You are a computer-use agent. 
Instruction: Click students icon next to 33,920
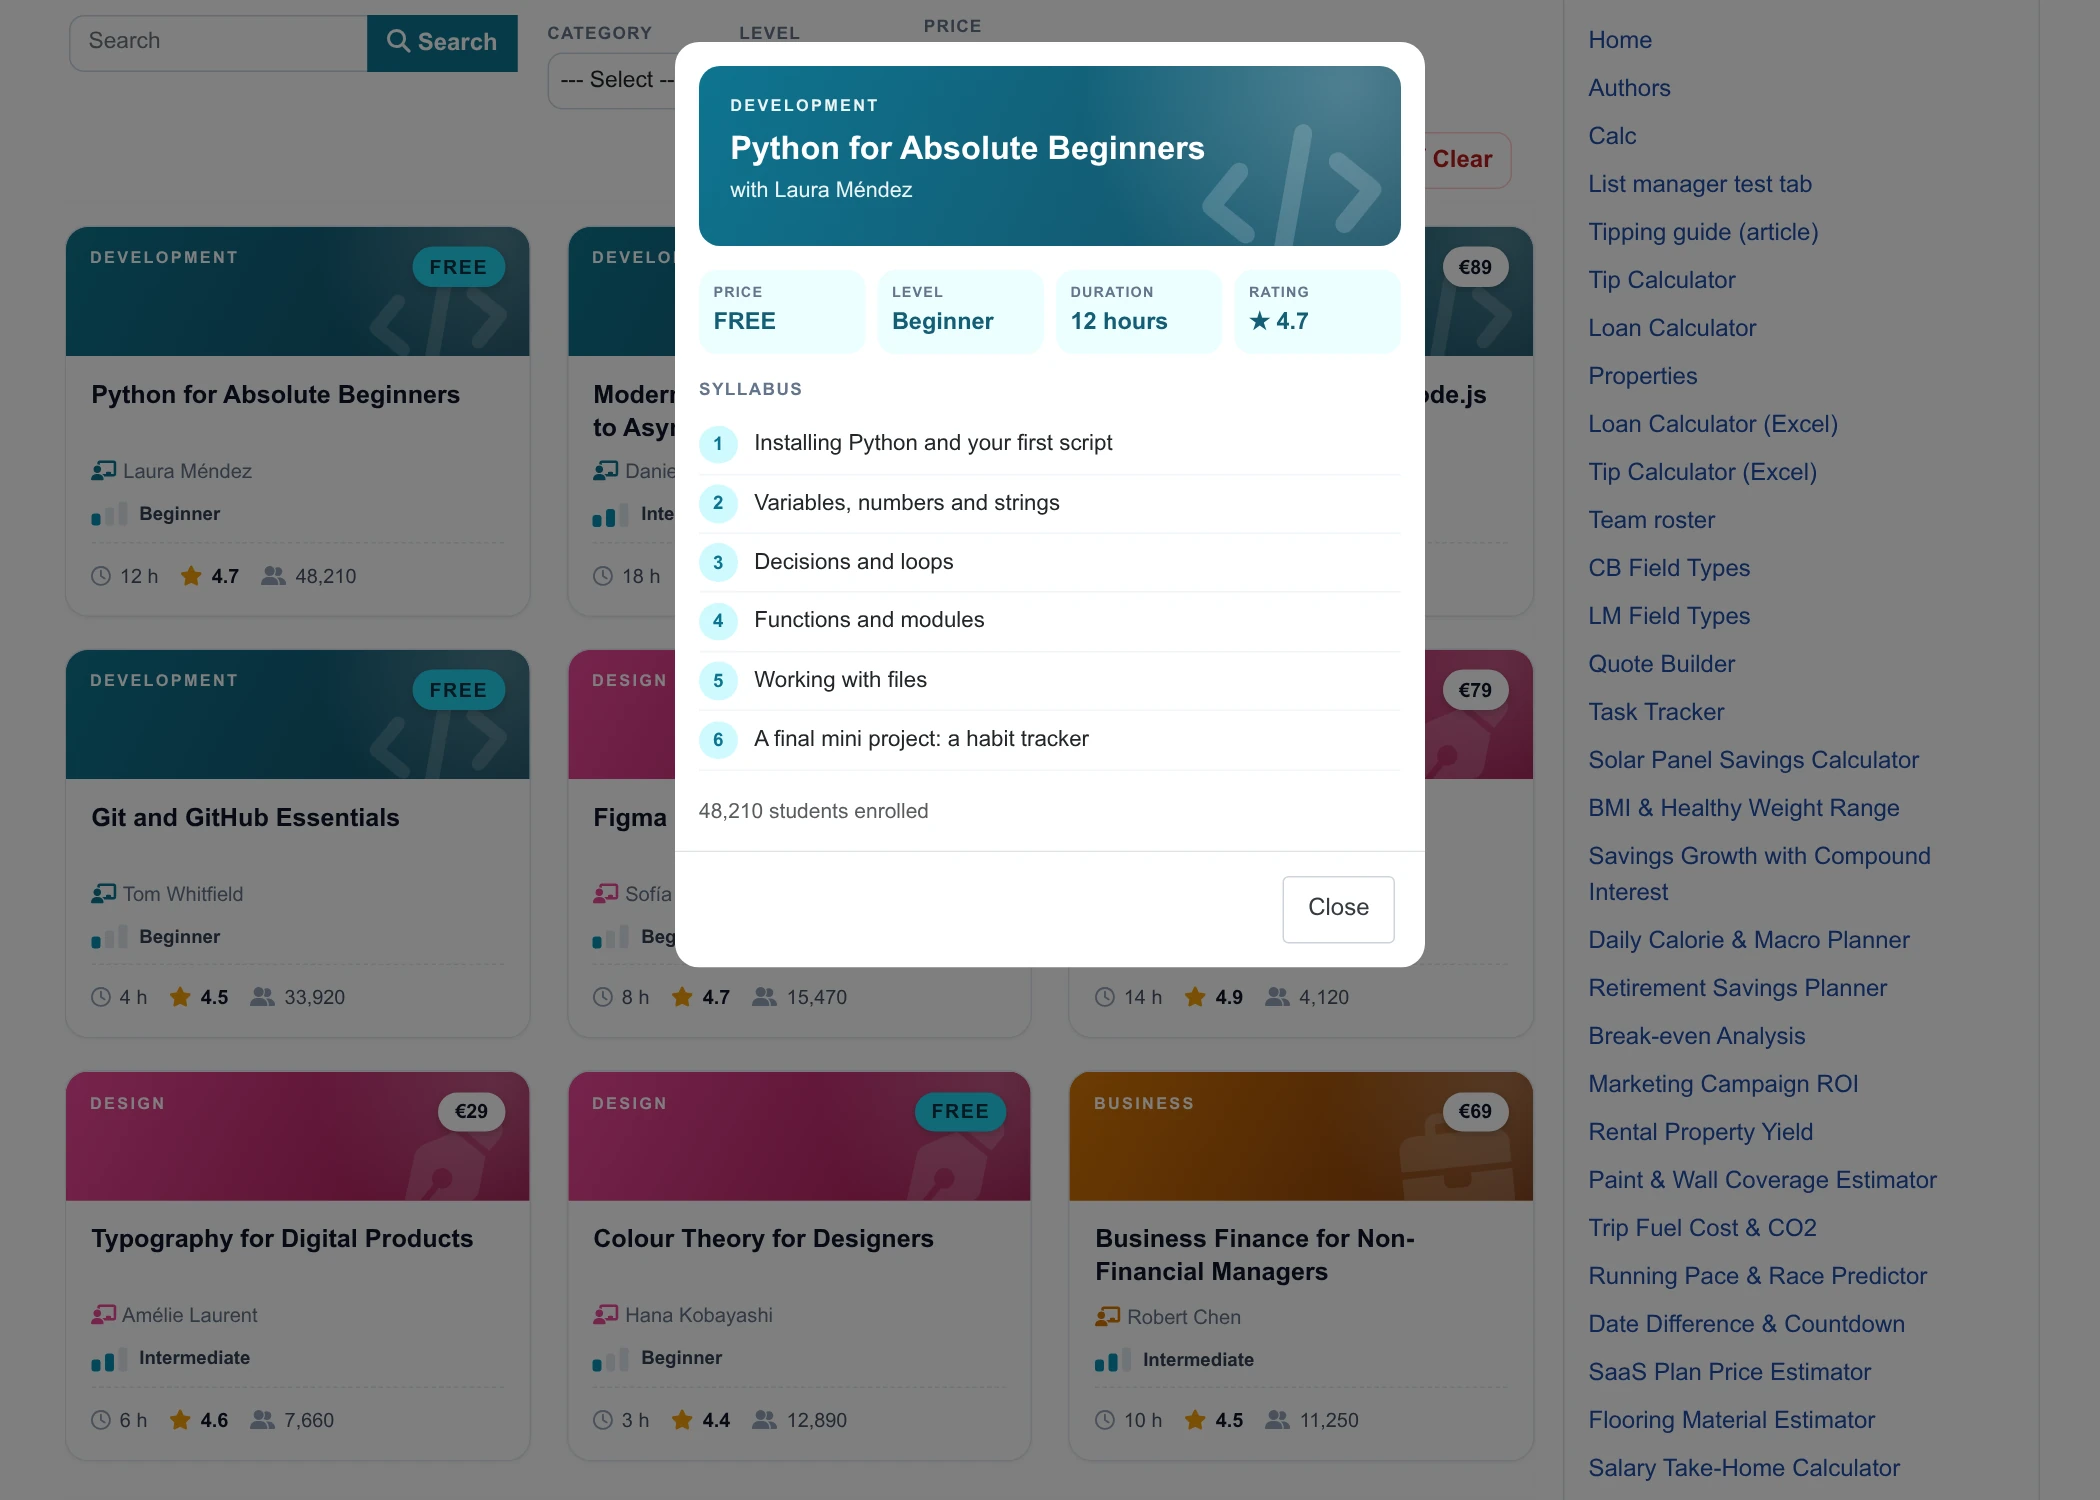click(x=262, y=997)
